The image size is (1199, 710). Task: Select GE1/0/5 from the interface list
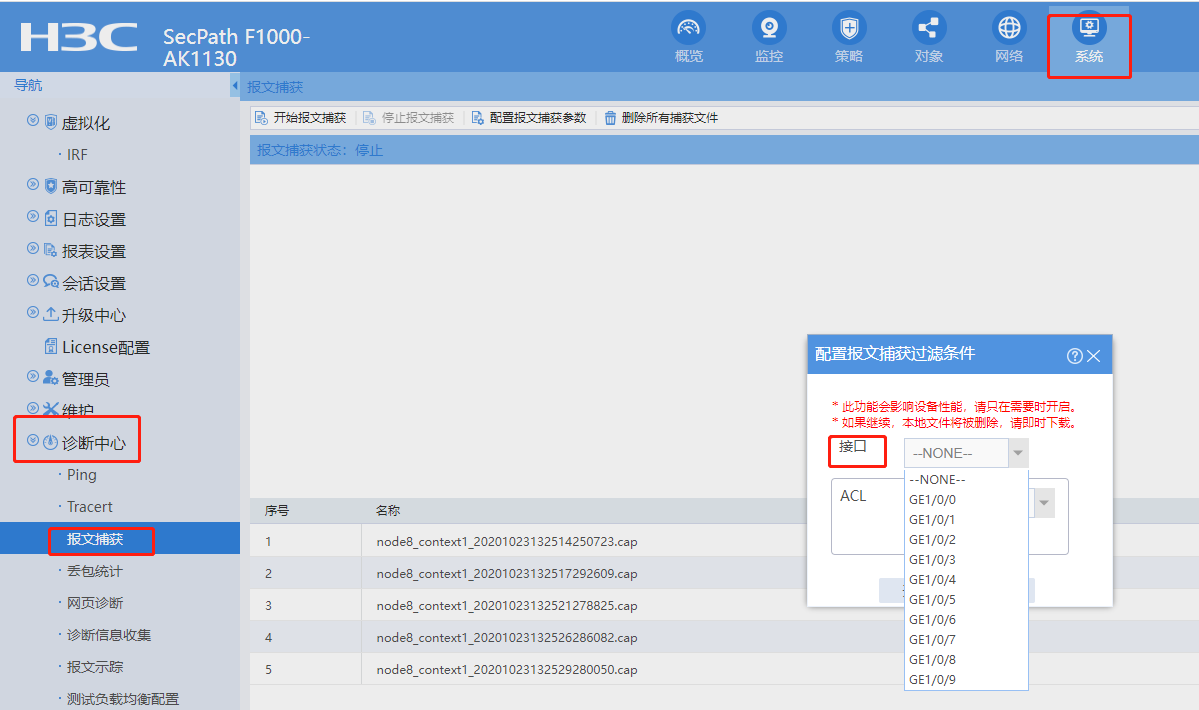pos(966,600)
